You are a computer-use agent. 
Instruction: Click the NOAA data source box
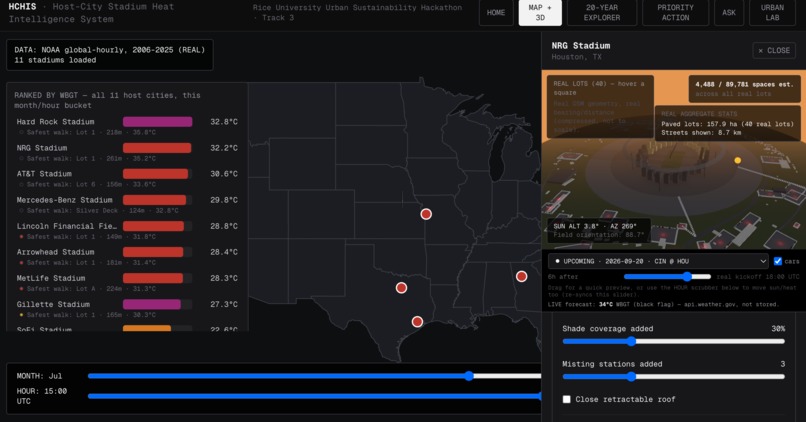point(110,55)
